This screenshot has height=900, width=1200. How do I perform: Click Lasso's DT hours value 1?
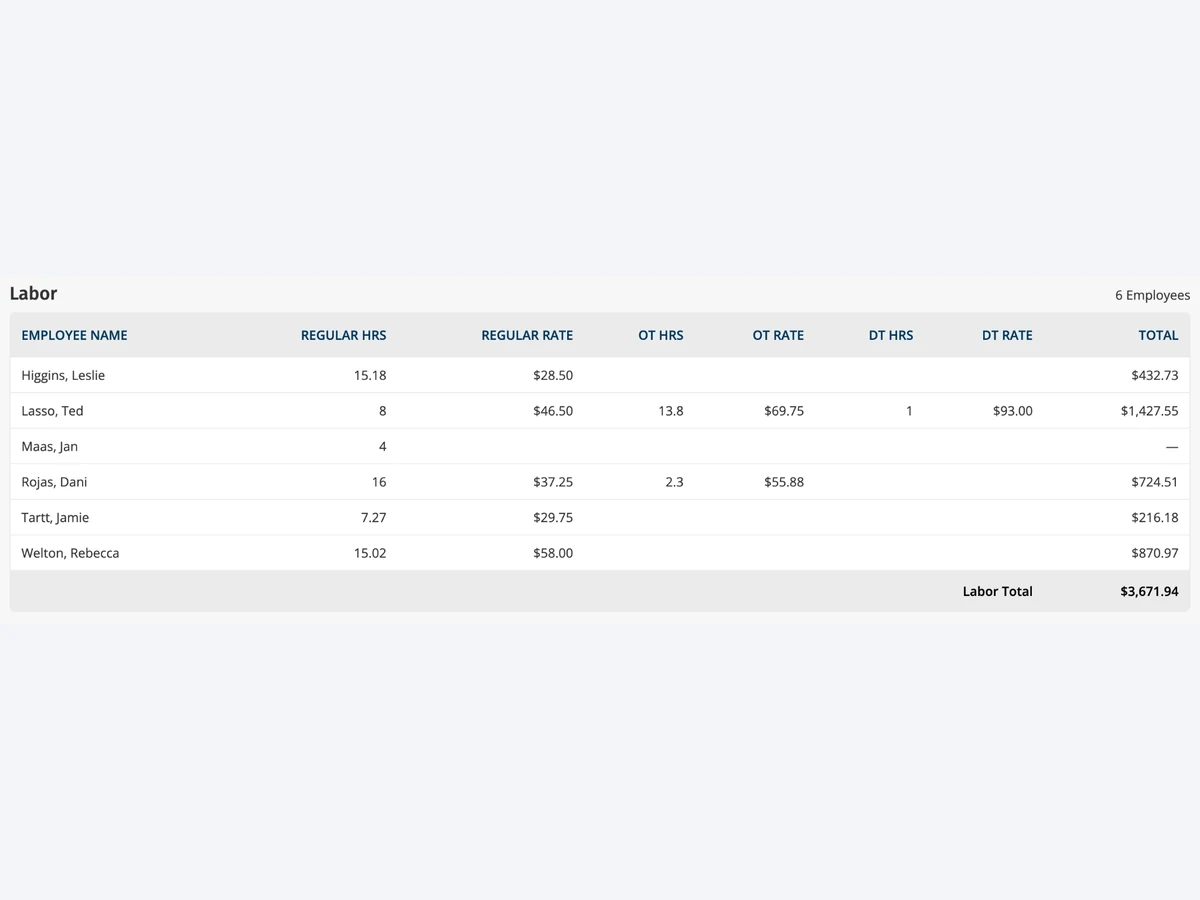909,411
